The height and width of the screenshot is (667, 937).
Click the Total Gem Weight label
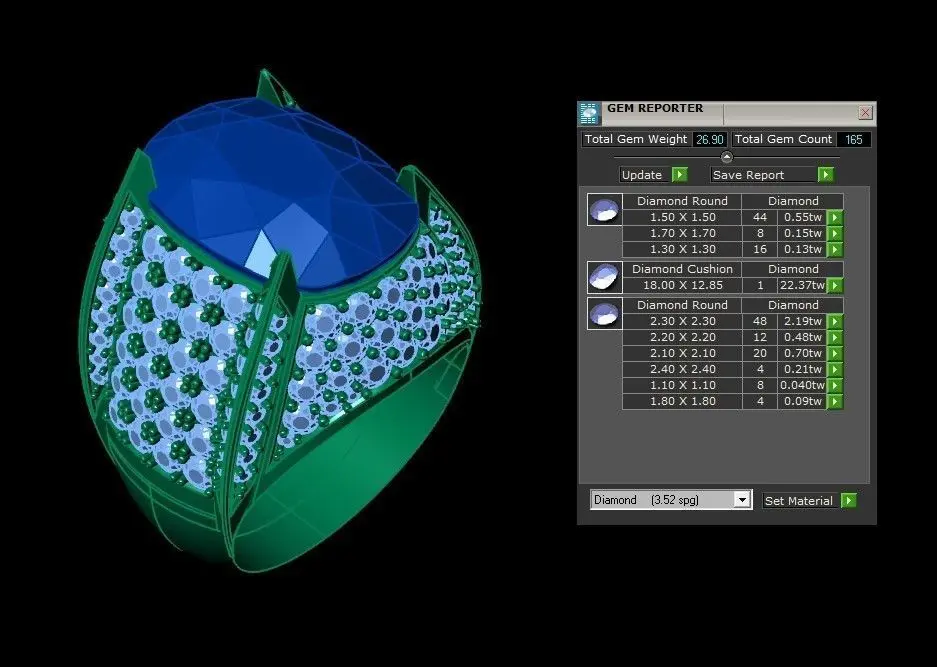click(x=636, y=139)
